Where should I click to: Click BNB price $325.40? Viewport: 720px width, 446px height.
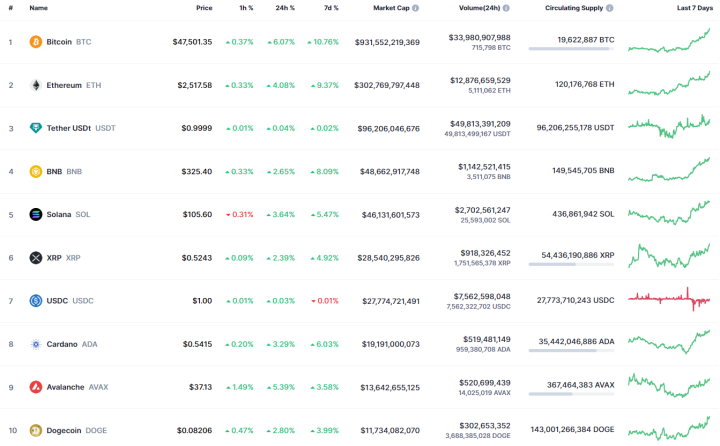pos(197,171)
